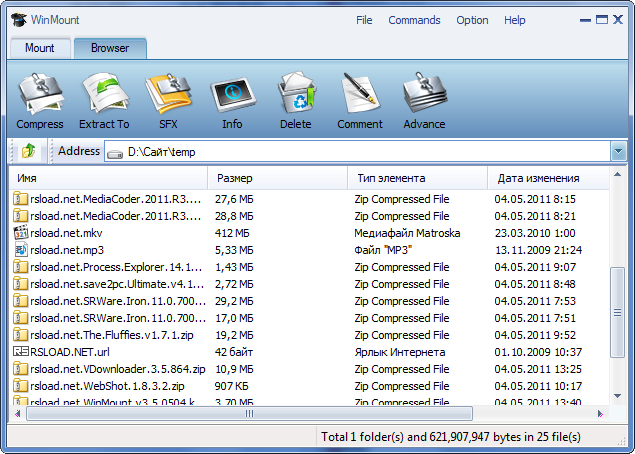Click the Файл "MP3" type cell
Image resolution: width=635 pixels, height=454 pixels.
[x=383, y=250]
